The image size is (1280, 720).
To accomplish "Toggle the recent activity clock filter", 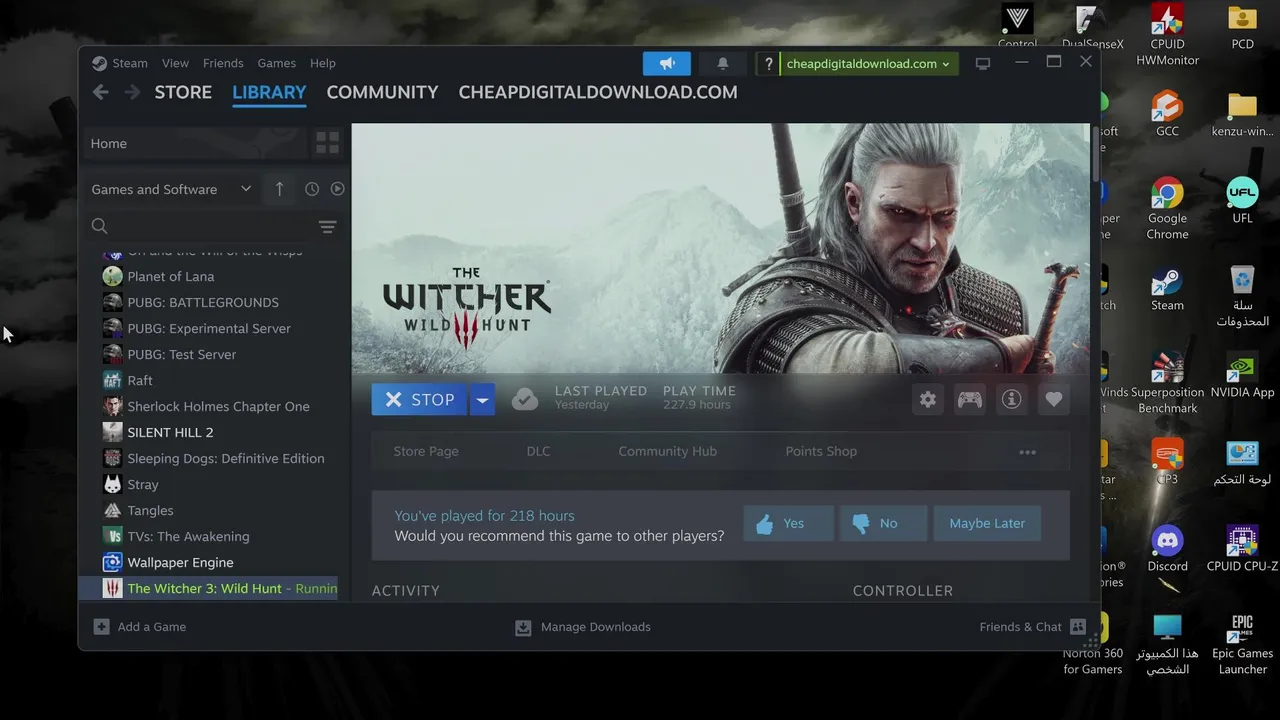I will [312, 189].
